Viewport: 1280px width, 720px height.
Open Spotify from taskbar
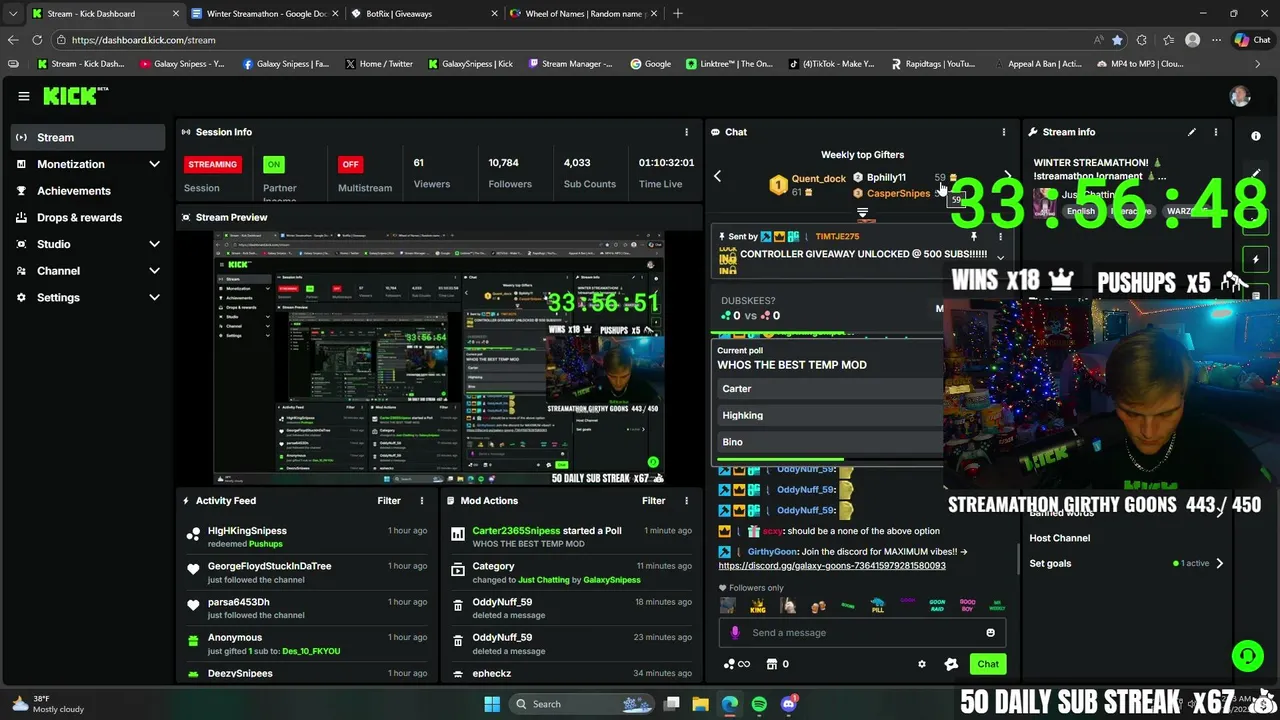click(759, 704)
